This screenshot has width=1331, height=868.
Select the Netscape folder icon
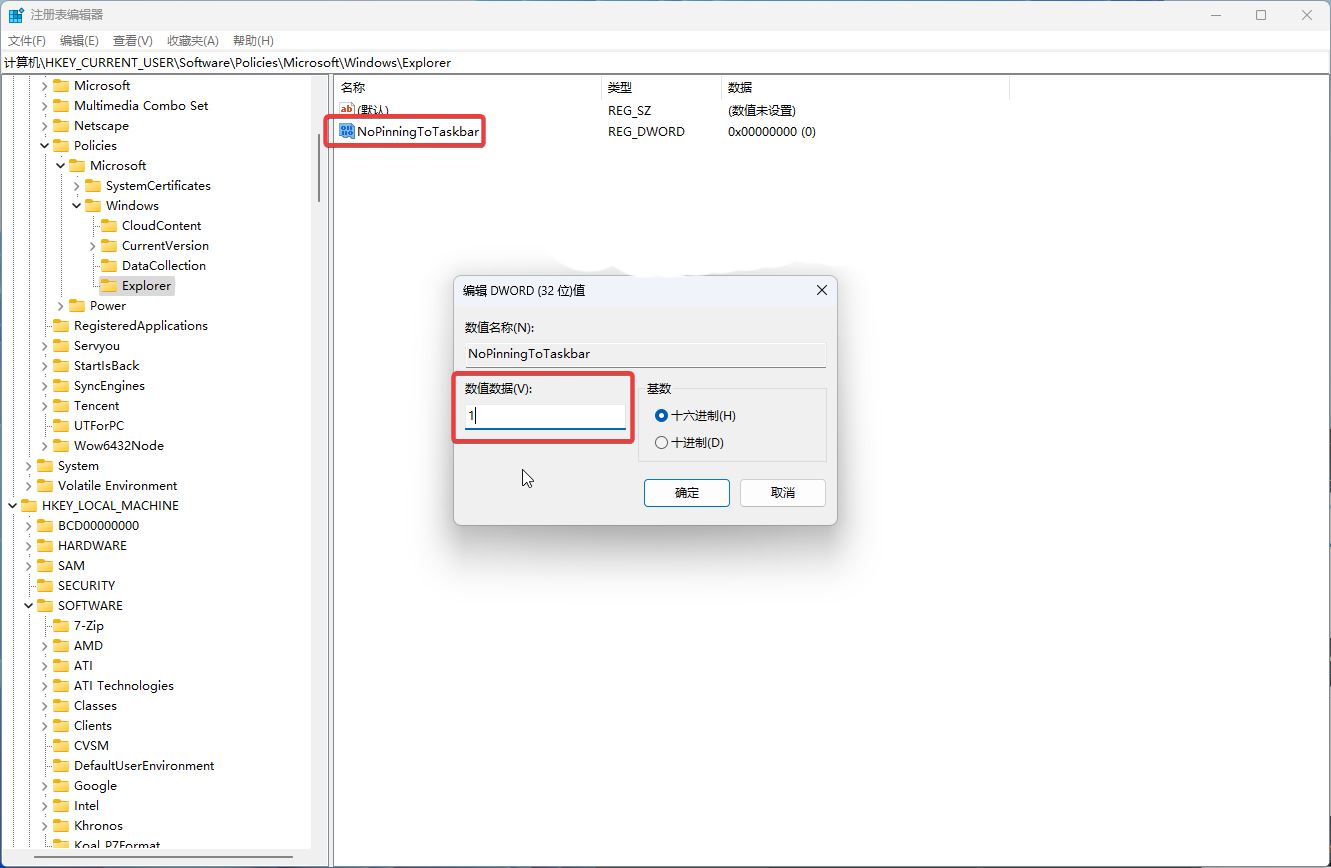(x=61, y=125)
